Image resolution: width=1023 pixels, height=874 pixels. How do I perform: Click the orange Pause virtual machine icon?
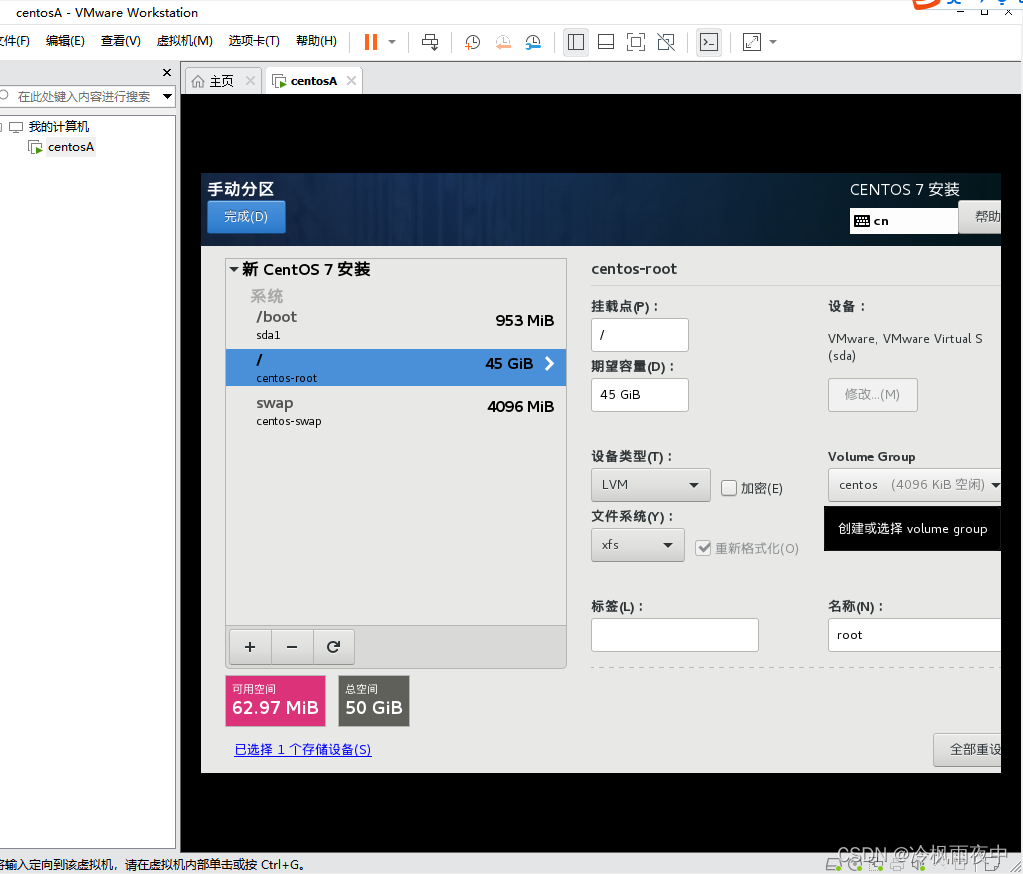[371, 42]
